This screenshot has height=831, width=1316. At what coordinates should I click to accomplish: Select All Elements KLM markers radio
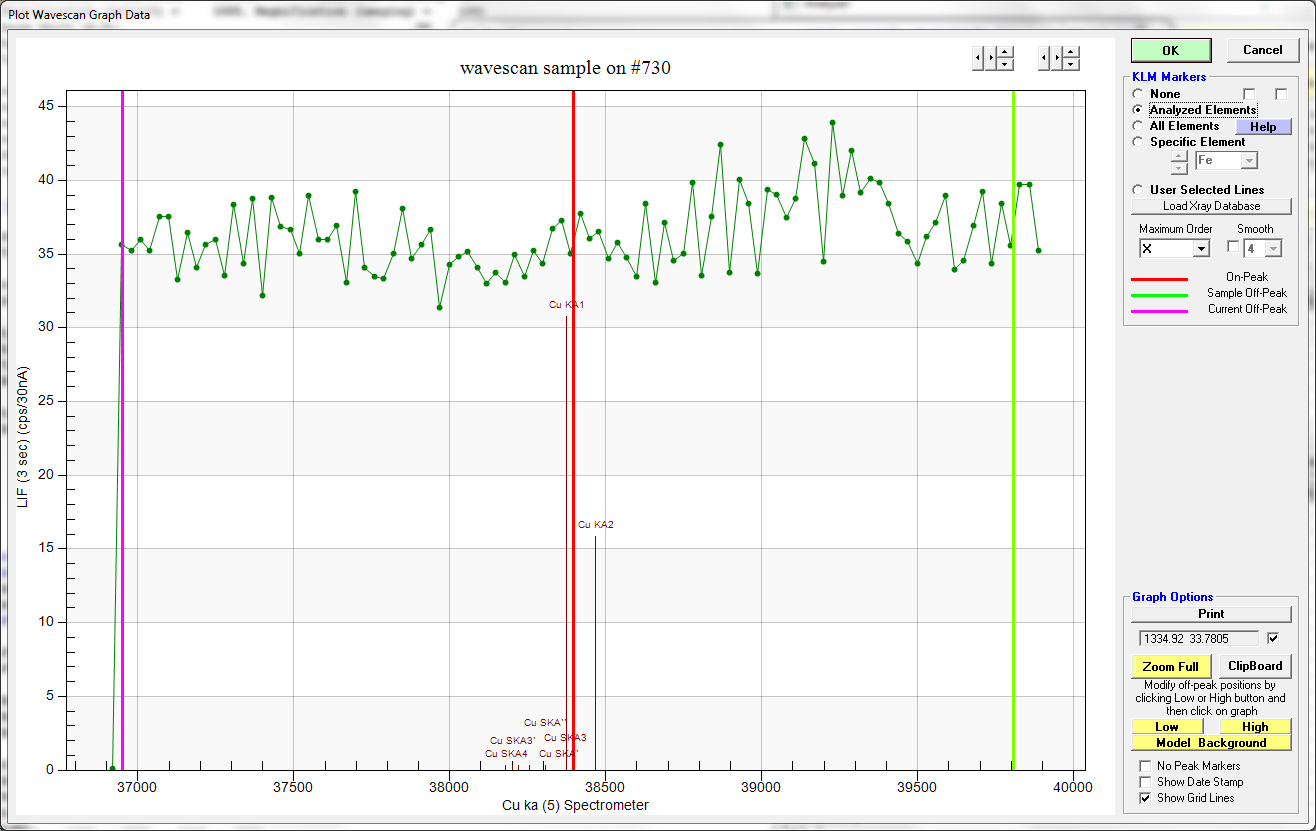[1138, 126]
